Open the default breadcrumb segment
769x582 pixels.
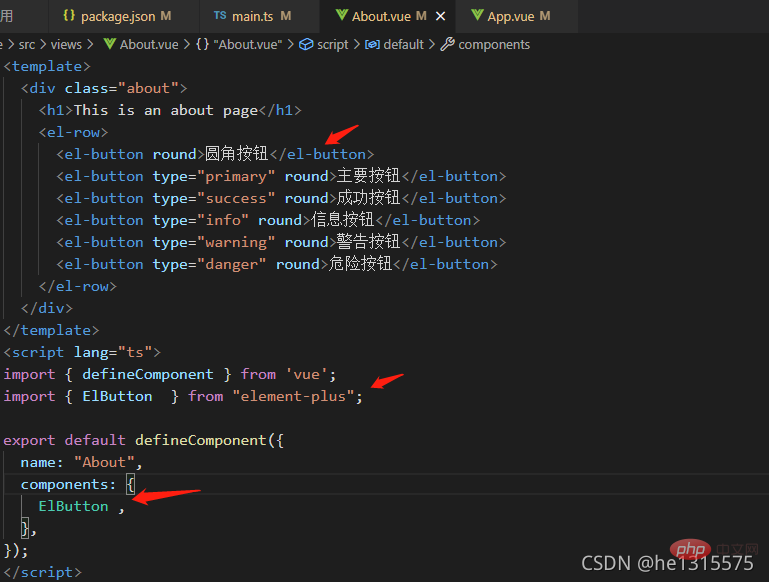403,45
